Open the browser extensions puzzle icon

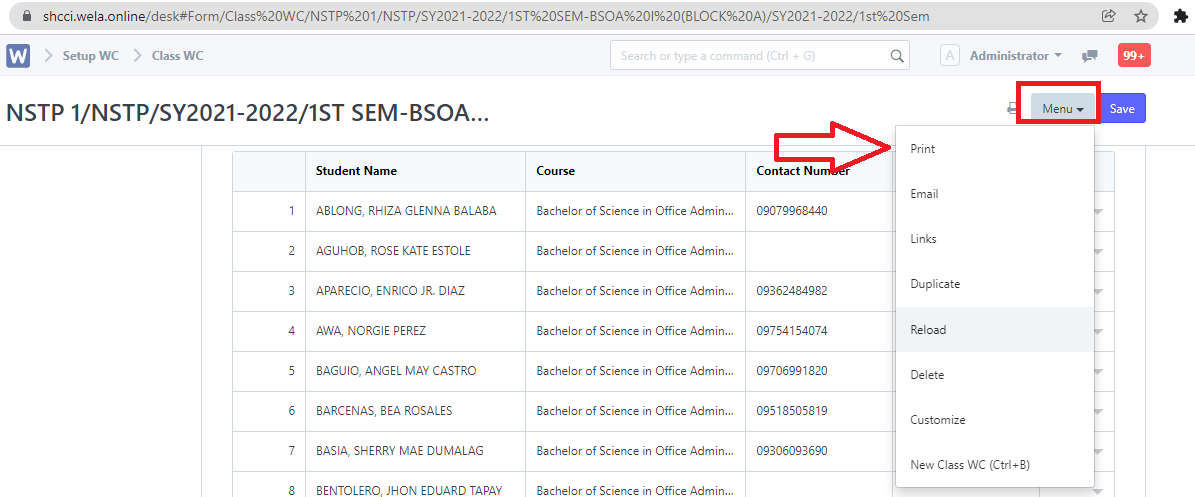coord(1180,16)
